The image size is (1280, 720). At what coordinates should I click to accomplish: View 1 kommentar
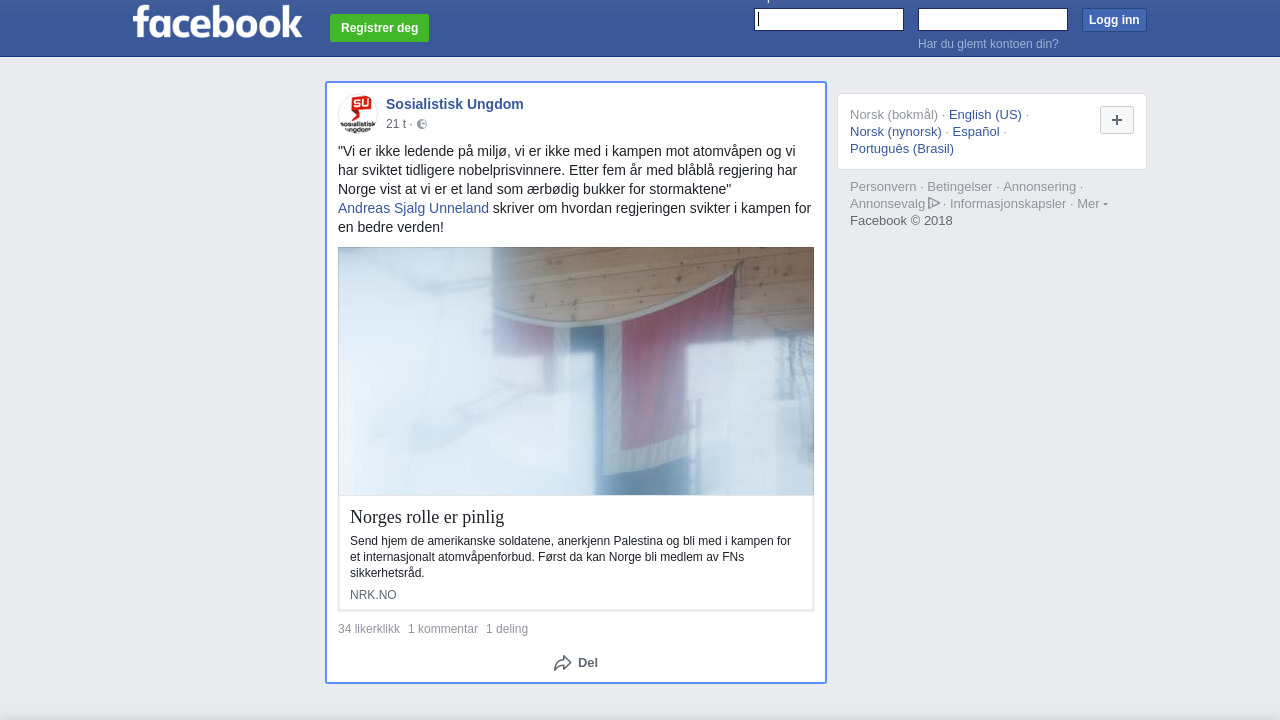[x=443, y=629]
